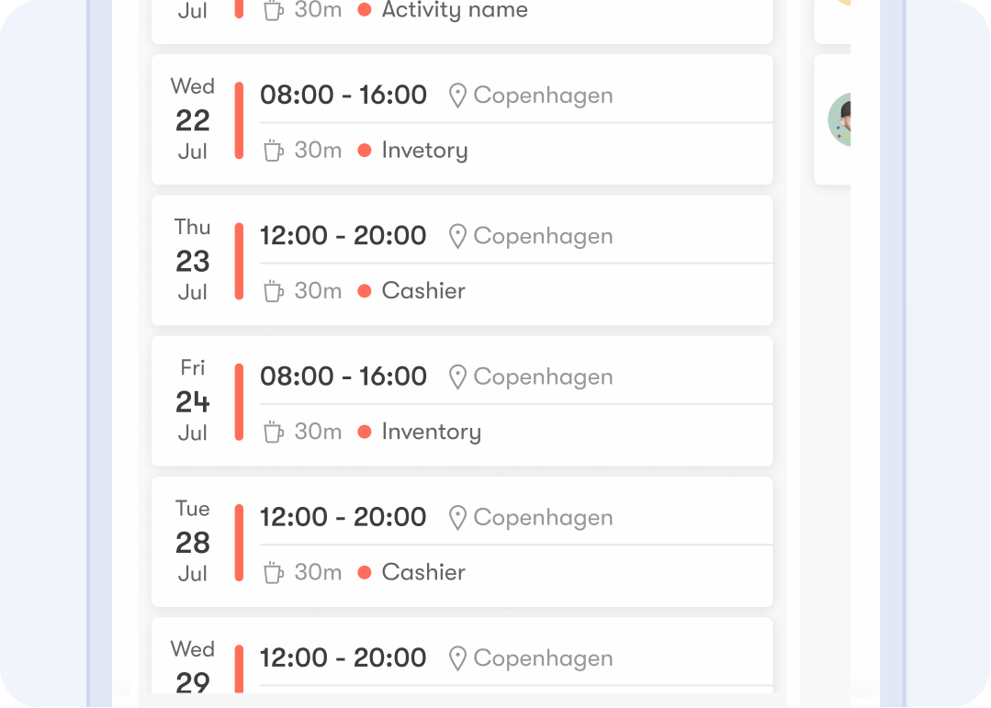Click the location pin icon on Wed 22 shift
Viewport: 991px width, 708px height.
(x=458, y=95)
